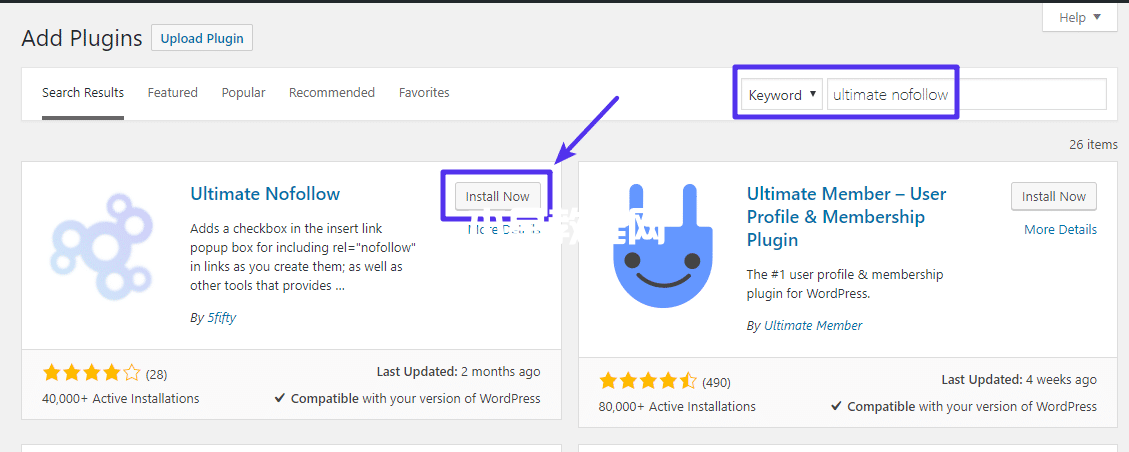The width and height of the screenshot is (1129, 452).
Task: Click the Ultimate Member compatibility checkmark
Action: [837, 406]
